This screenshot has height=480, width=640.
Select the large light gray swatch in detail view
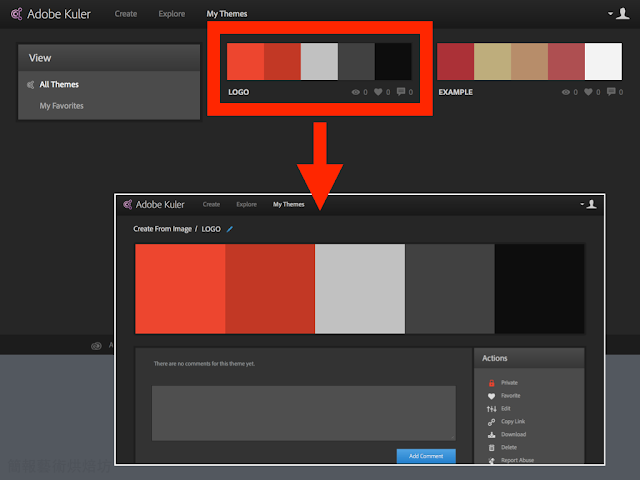point(360,289)
